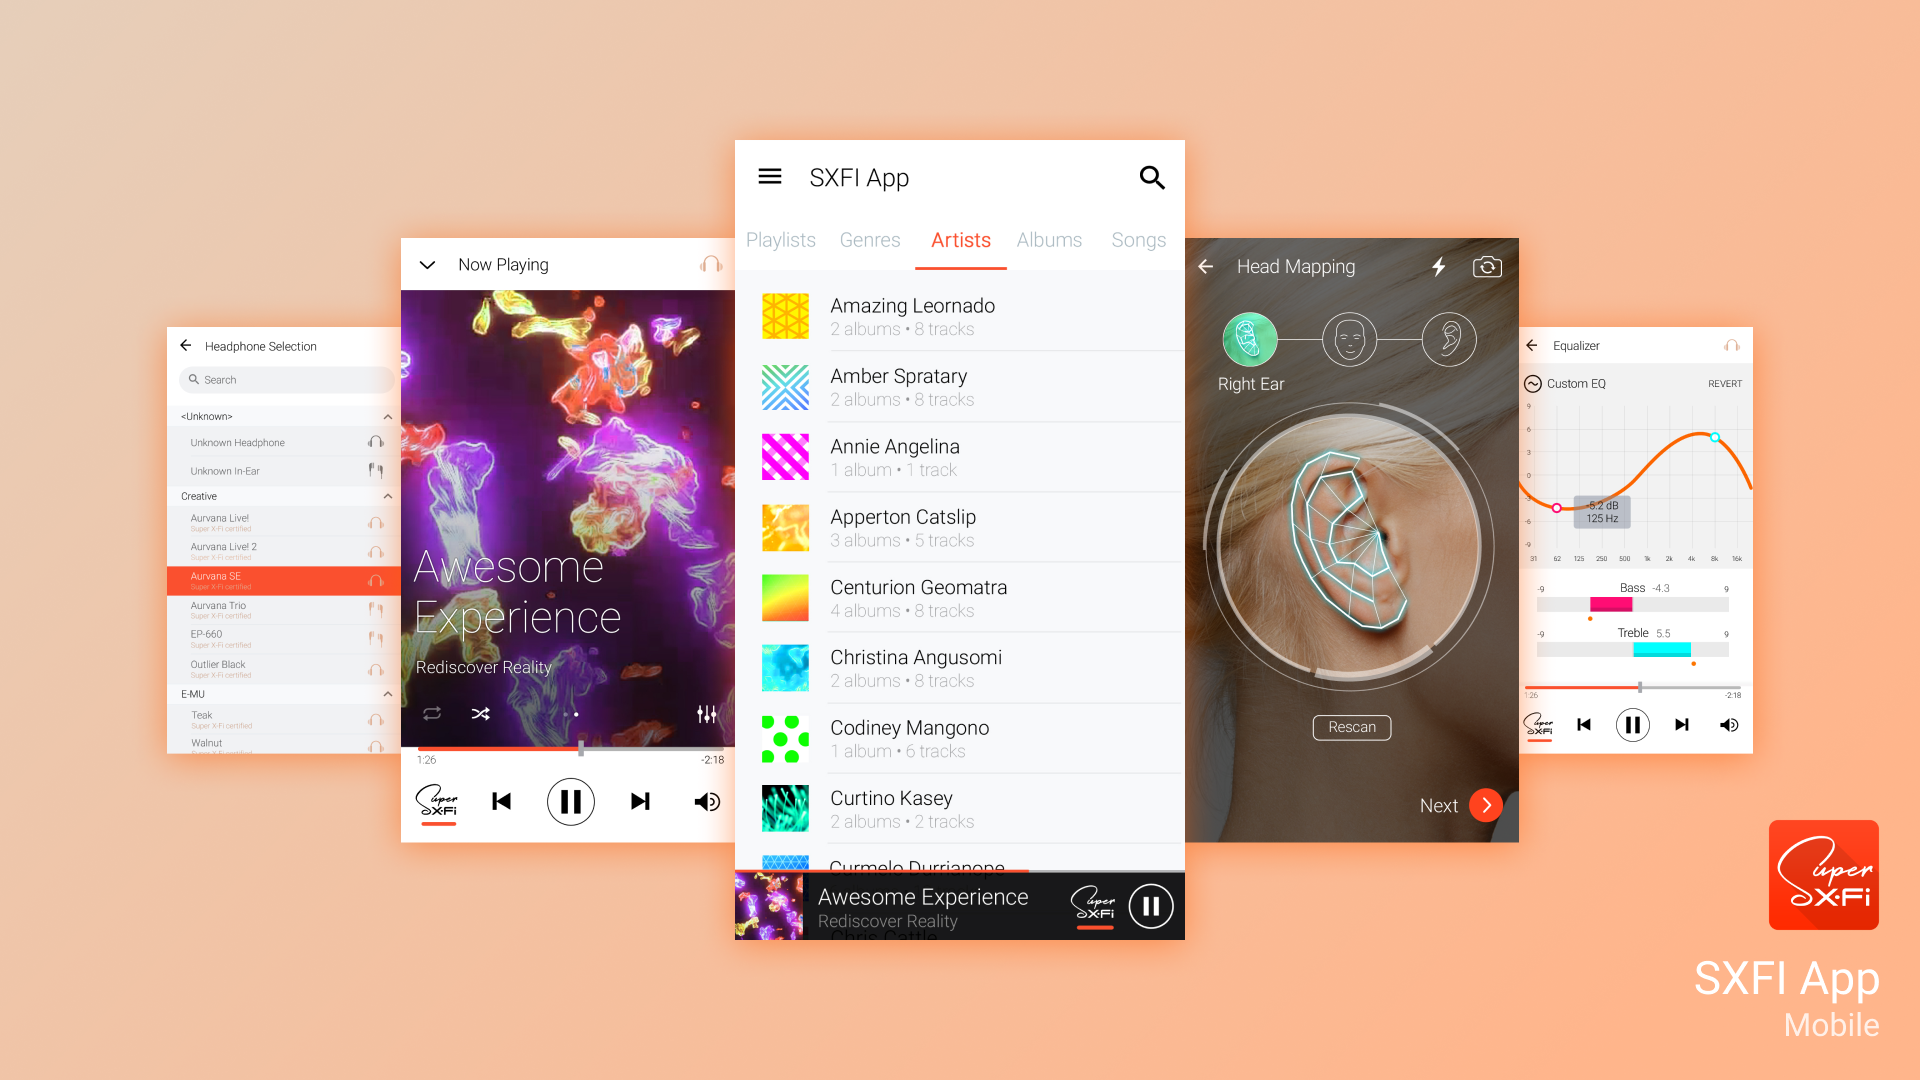Click the repeat icon in Now Playing
This screenshot has height=1080, width=1920.
(x=433, y=711)
